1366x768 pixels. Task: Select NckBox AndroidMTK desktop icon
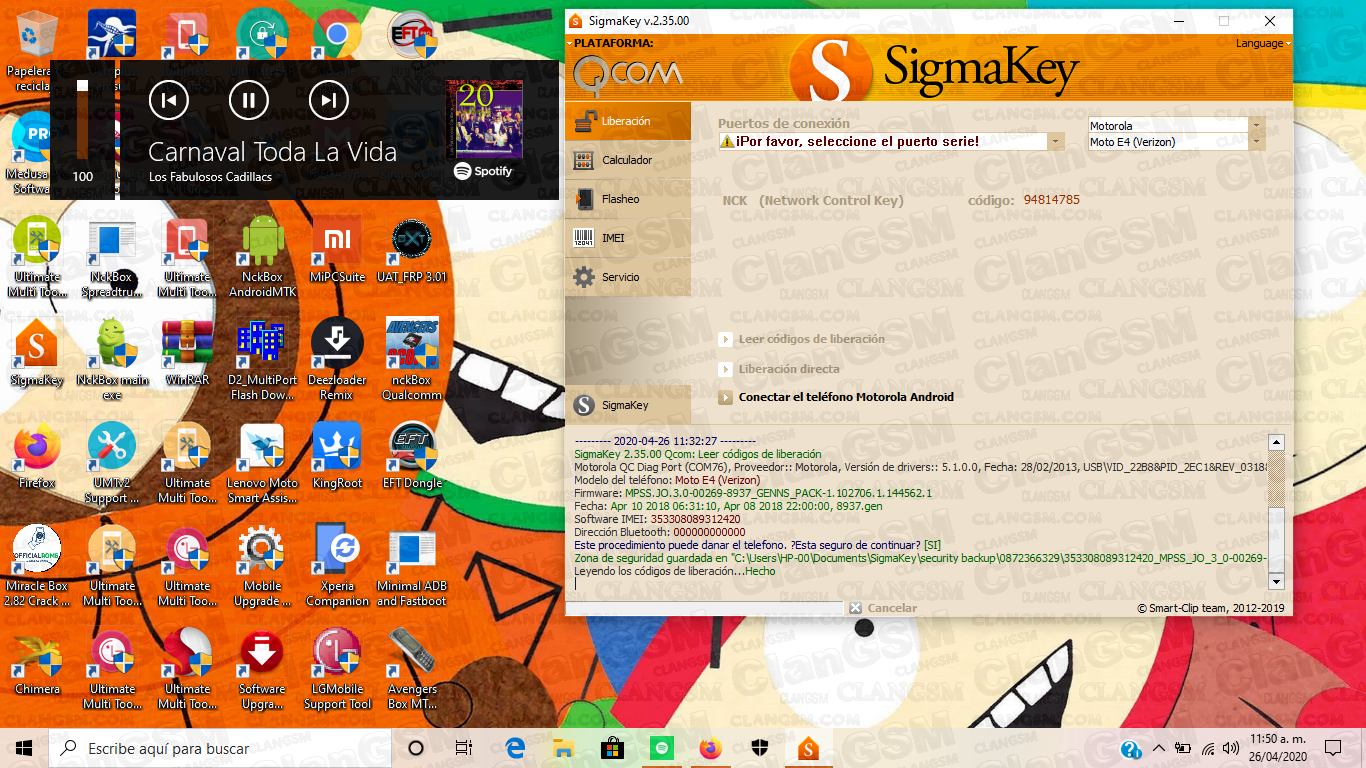(262, 257)
